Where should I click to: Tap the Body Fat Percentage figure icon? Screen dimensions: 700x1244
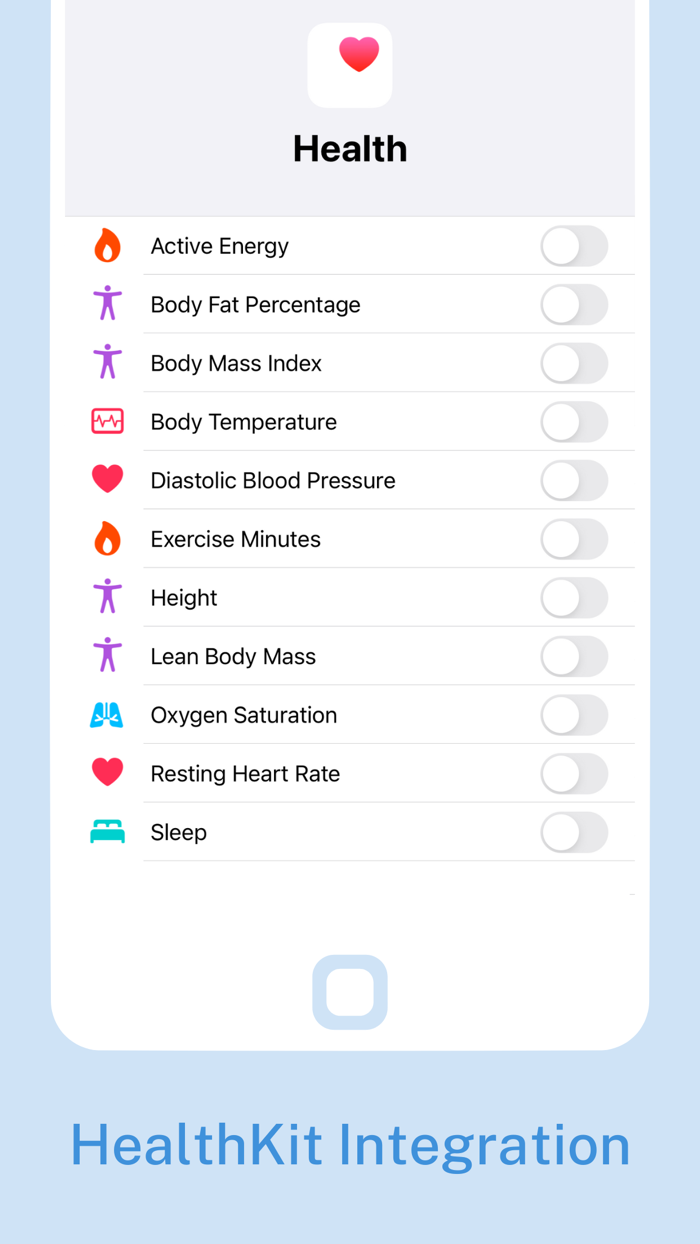point(107,303)
